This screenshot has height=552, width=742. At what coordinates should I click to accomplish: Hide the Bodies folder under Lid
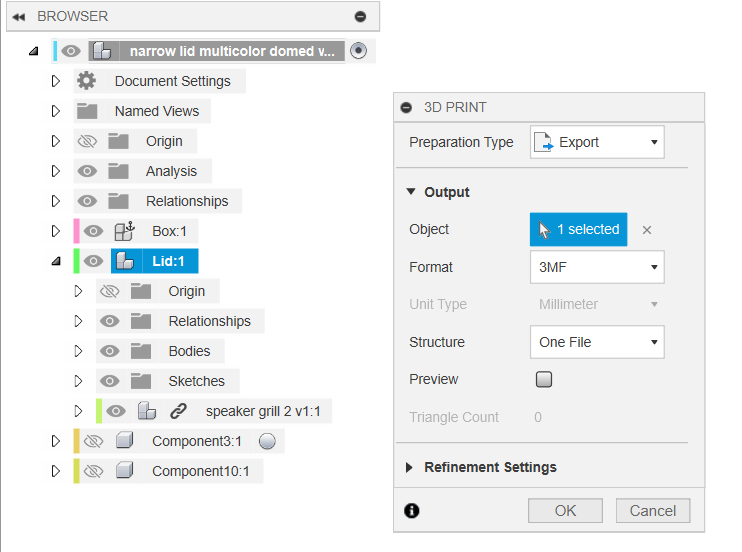coord(110,351)
